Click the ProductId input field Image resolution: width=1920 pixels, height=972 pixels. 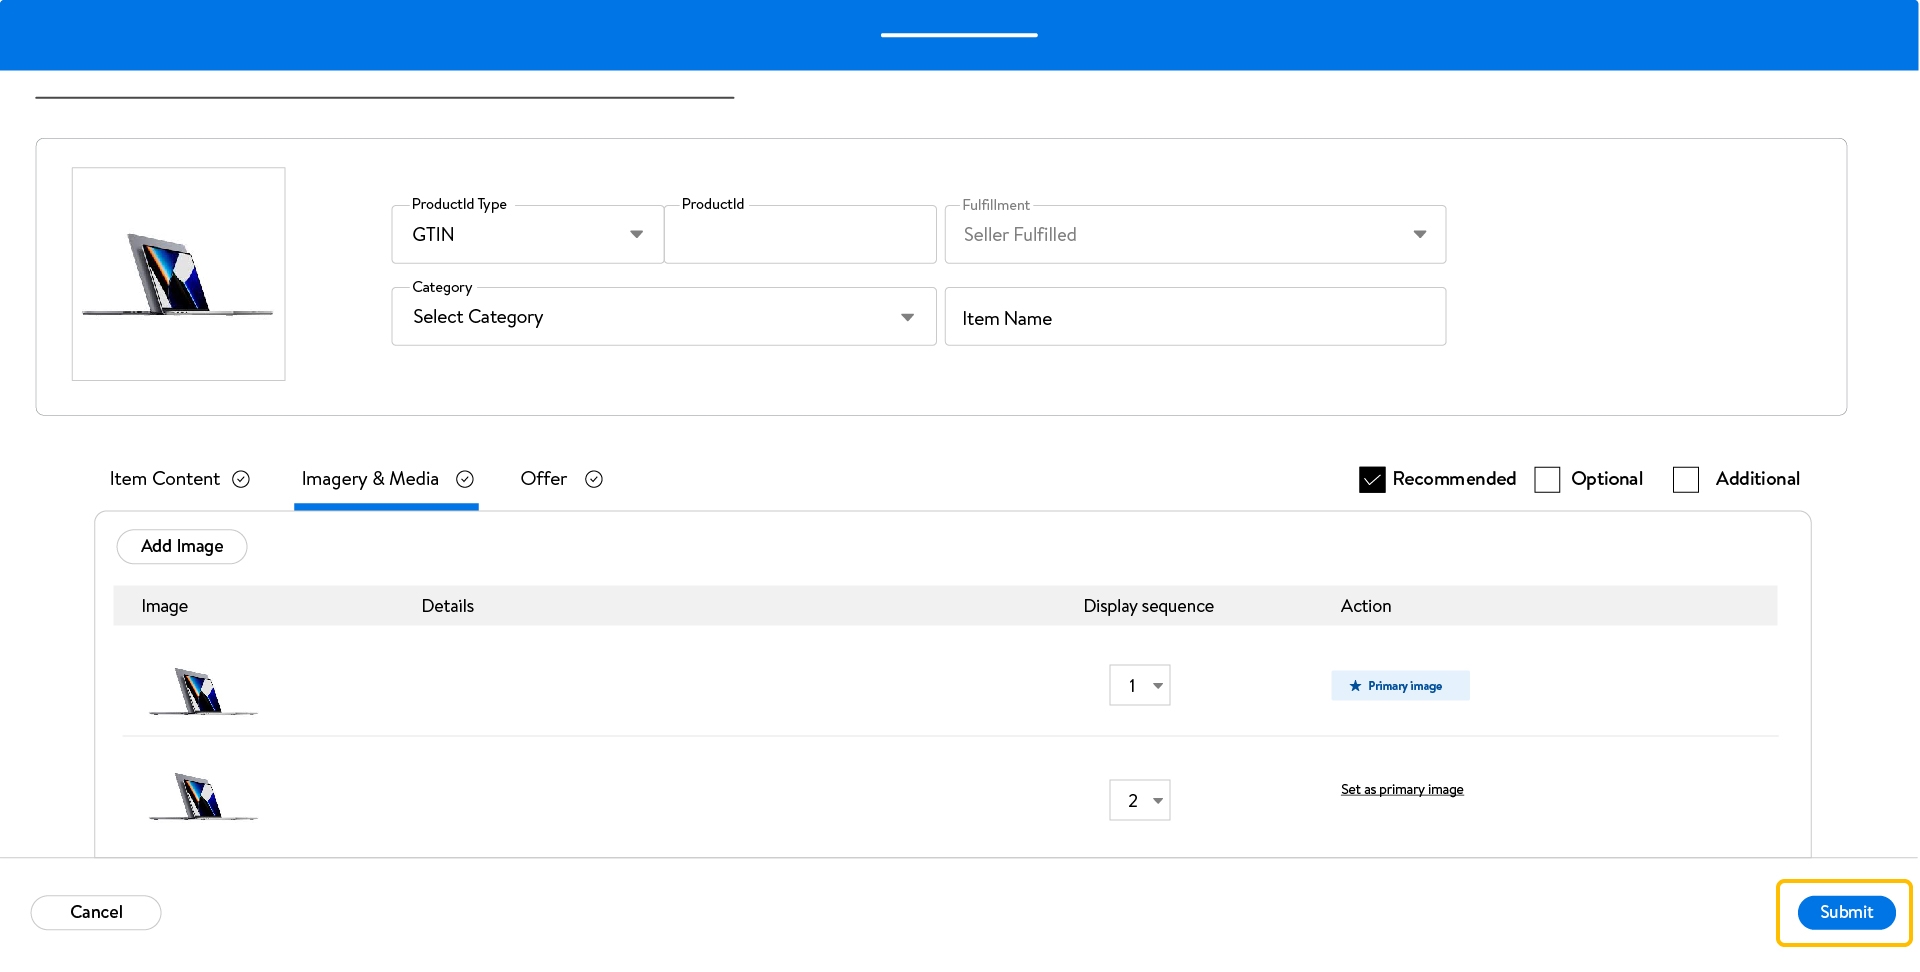click(800, 234)
